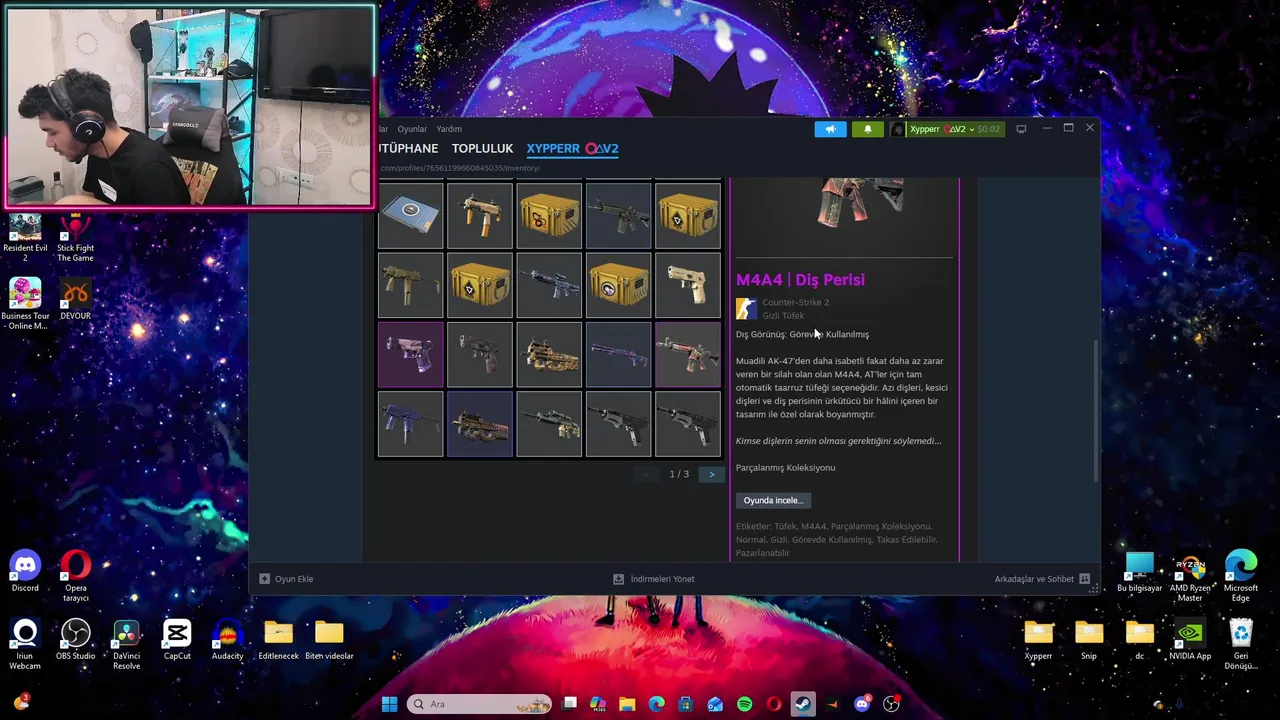
Task: Open Iriun Webcam desktop shortcut
Action: [x=25, y=645]
